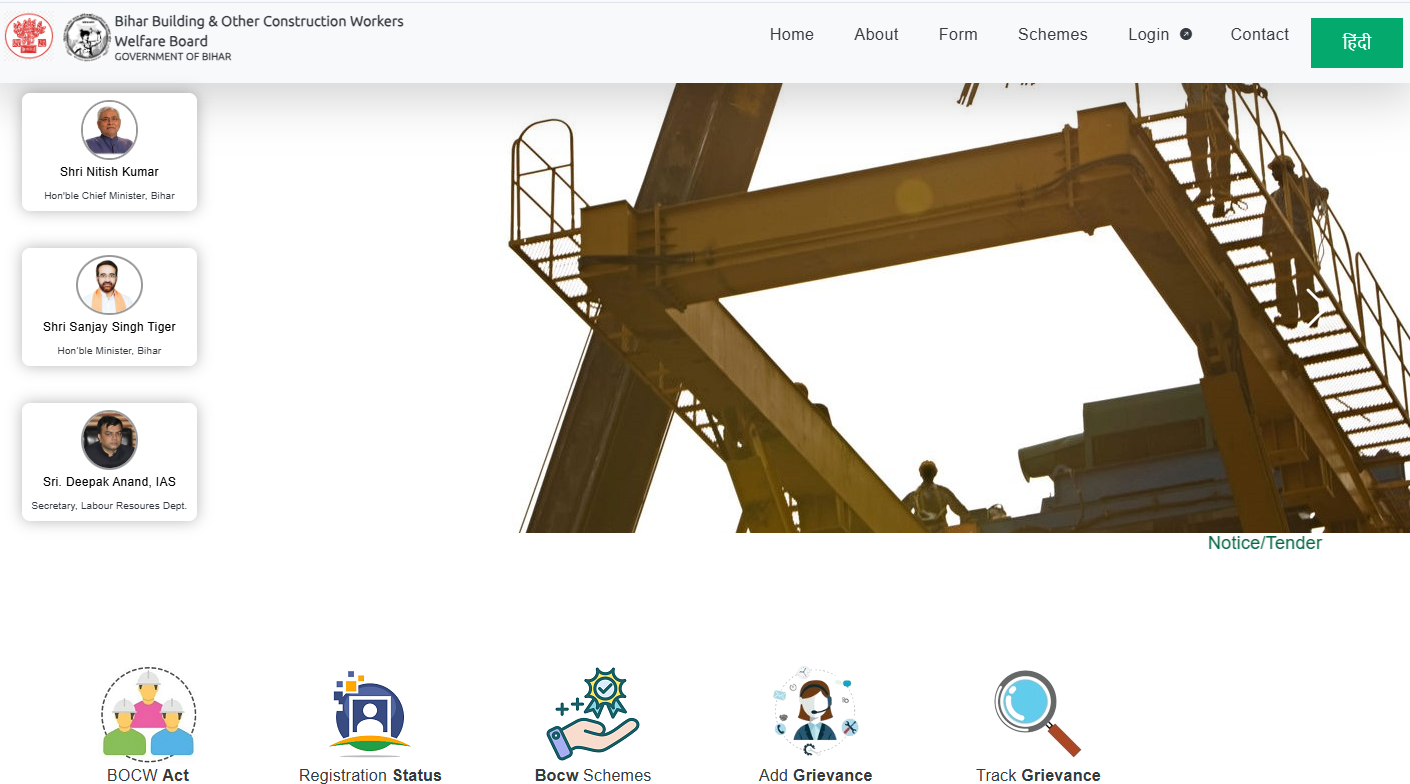Expand the Schemes menu

tap(1052, 34)
